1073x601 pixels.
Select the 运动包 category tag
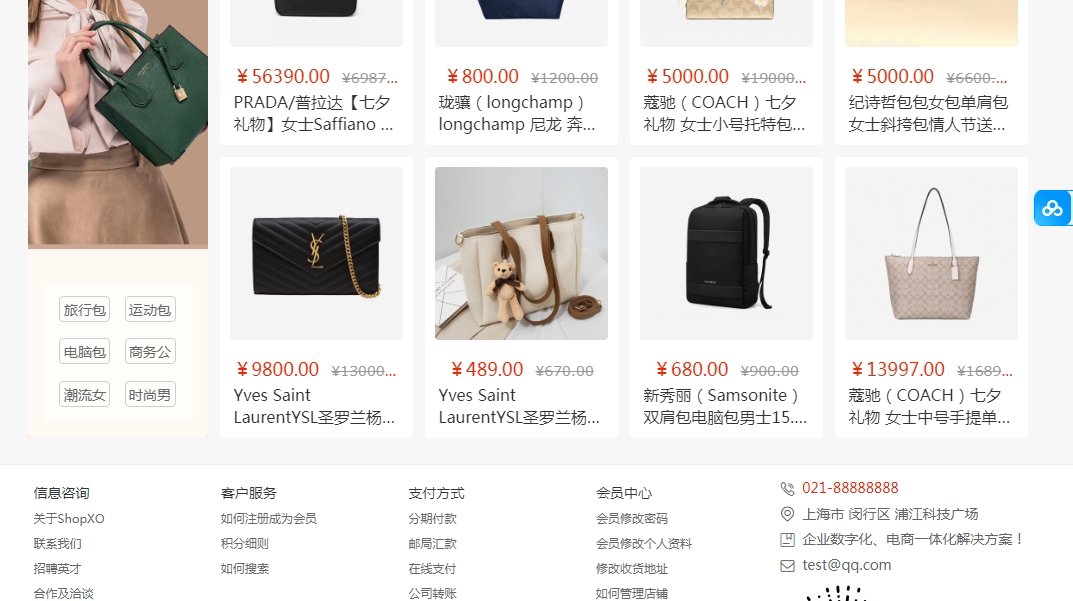click(x=150, y=309)
